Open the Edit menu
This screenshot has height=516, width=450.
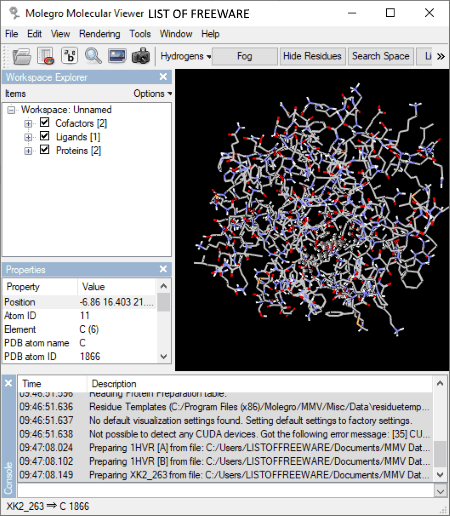(34, 34)
